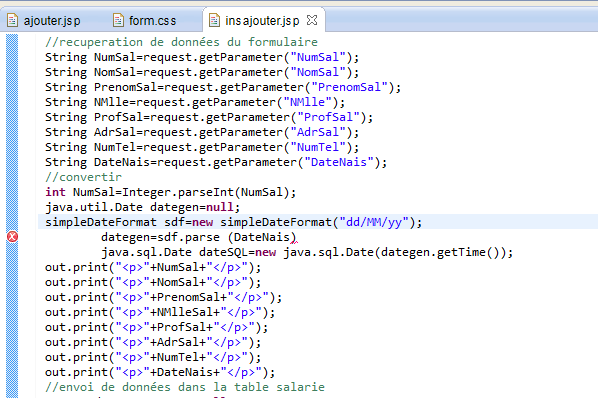The width and height of the screenshot is (598, 398).
Task: Switch to the ajouter.jsp tab
Action: point(44,21)
